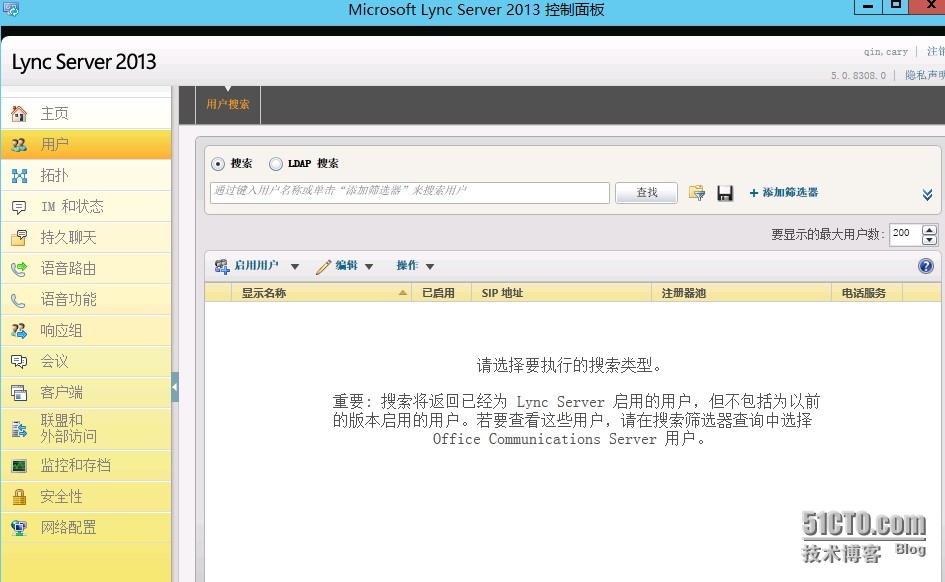The height and width of the screenshot is (582, 945).
Task: Click the voice routing icon beside 语音路由
Action: coord(19,269)
